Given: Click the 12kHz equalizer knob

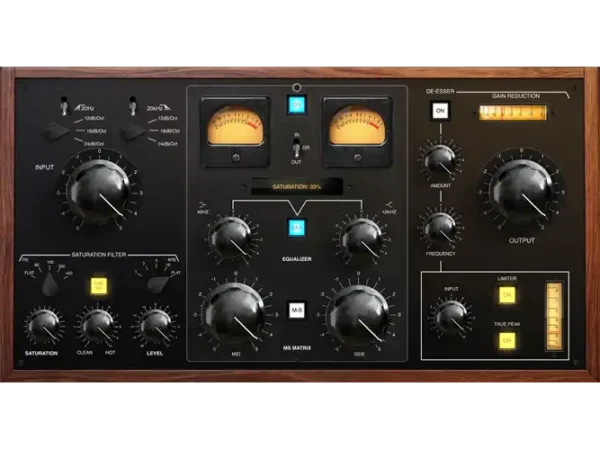Looking at the screenshot, I should click(x=362, y=240).
